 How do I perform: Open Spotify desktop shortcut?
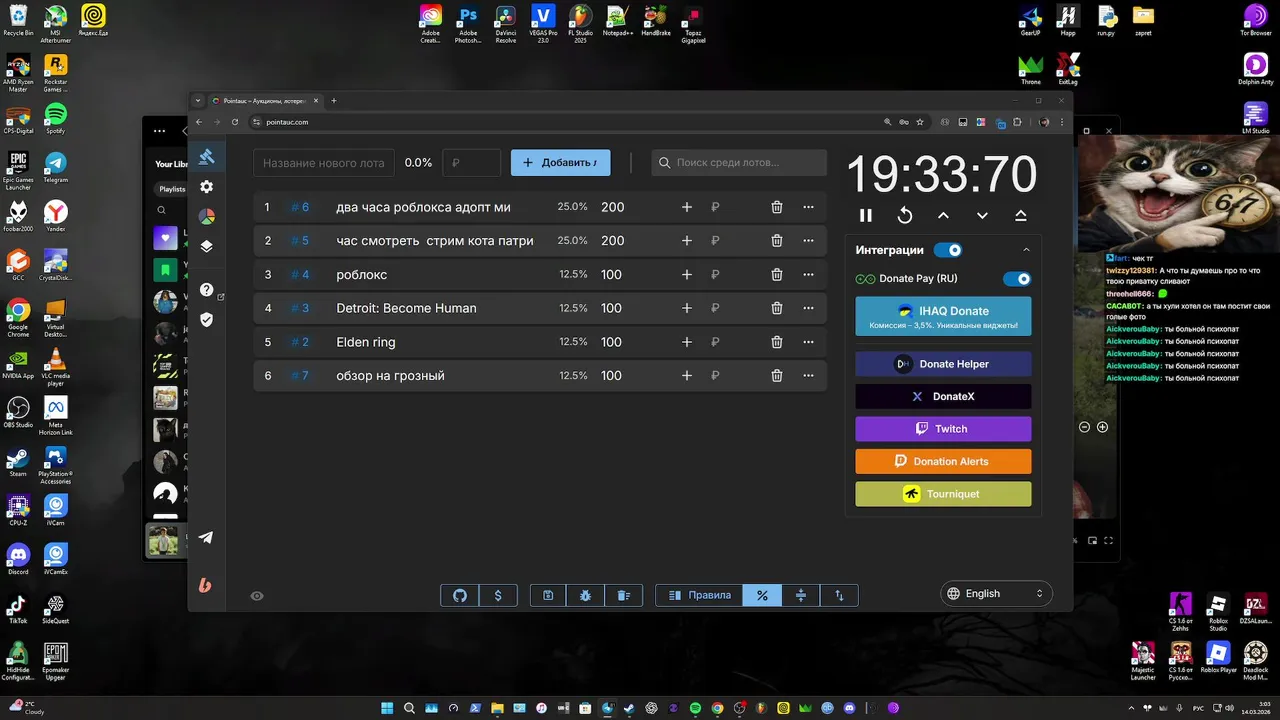tap(56, 118)
